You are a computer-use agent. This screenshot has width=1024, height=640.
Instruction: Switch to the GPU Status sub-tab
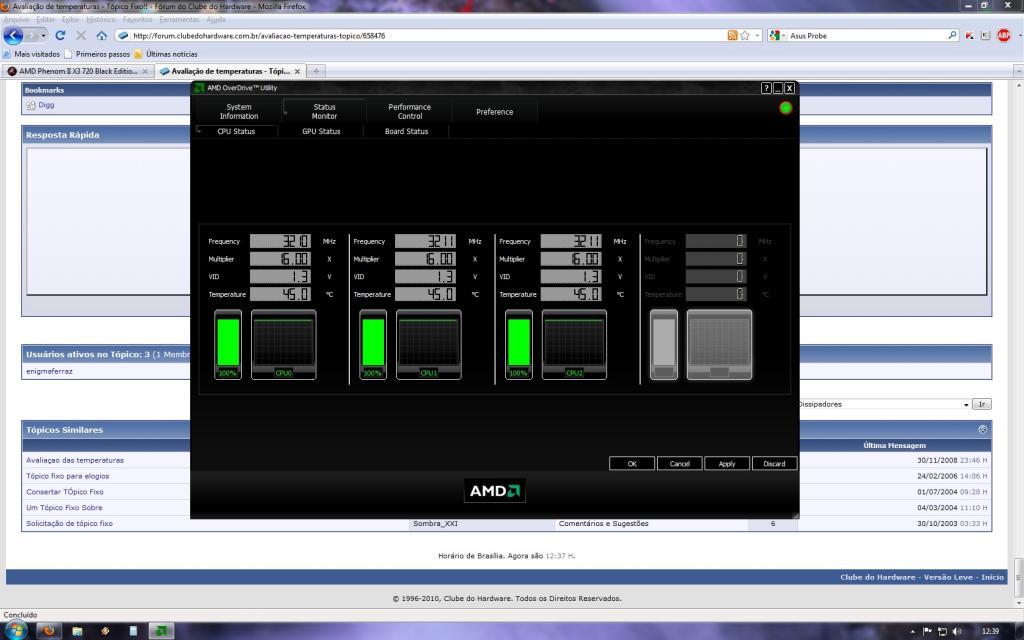click(x=321, y=131)
